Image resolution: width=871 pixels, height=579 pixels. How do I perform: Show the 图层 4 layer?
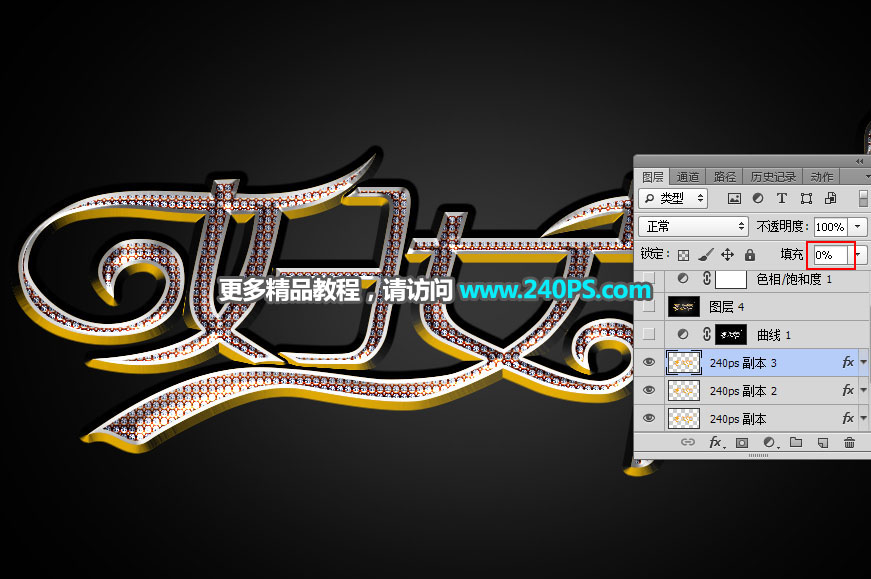tap(649, 306)
